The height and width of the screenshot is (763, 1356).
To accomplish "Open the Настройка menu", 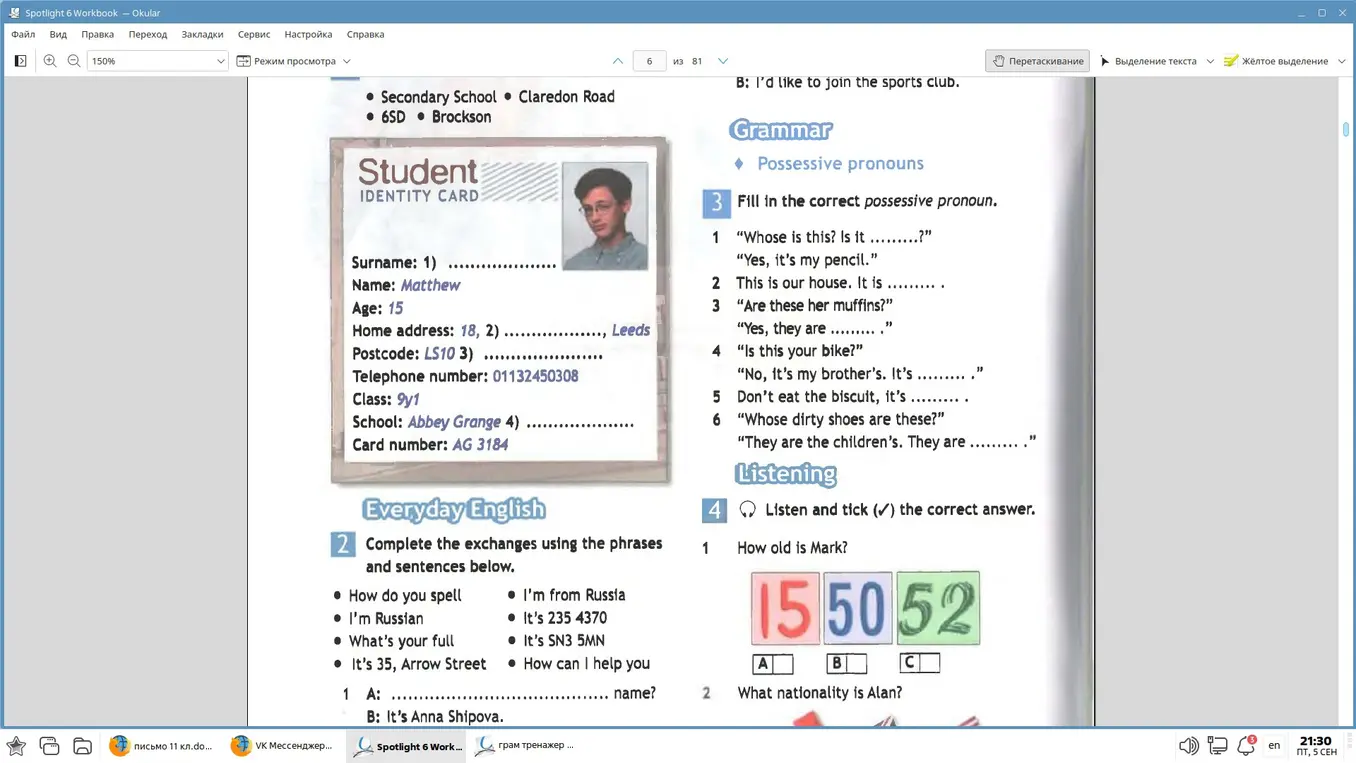I will 308,34.
